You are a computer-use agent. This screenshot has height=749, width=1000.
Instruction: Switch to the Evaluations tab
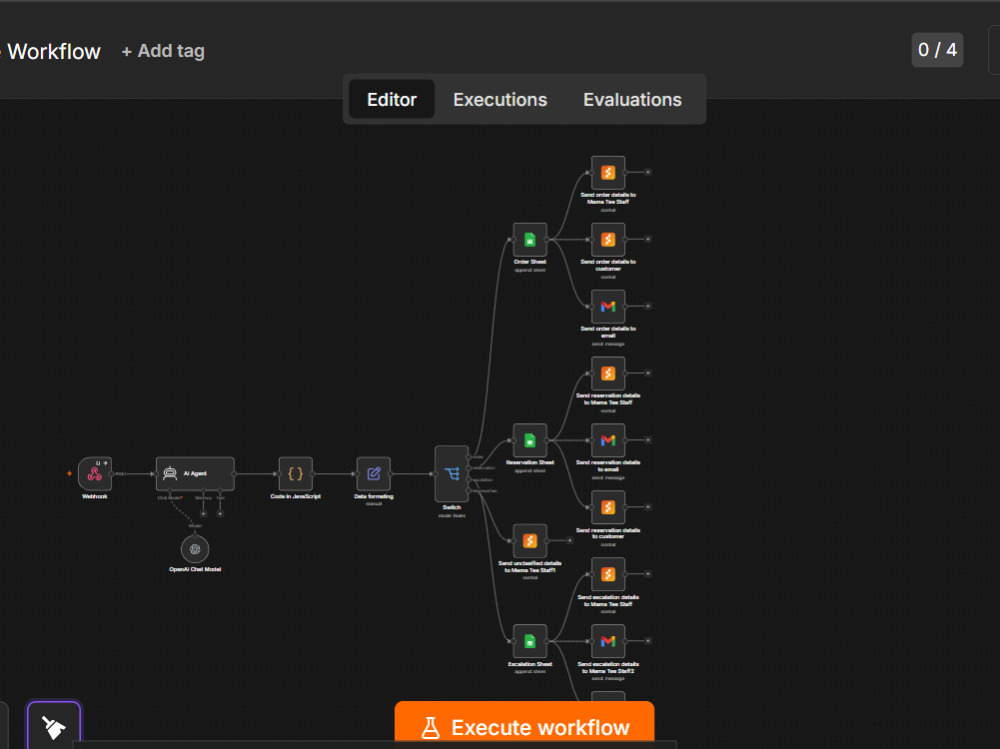coord(632,100)
